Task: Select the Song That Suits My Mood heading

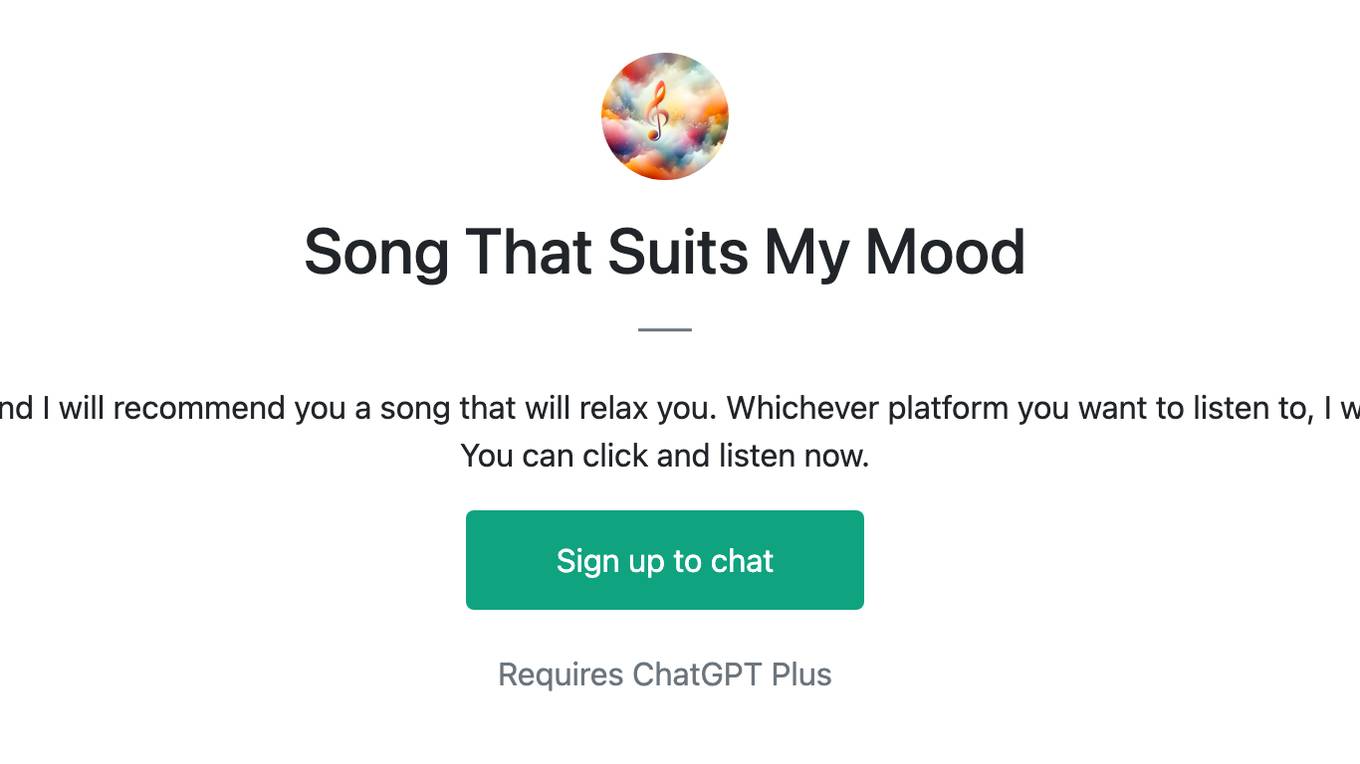Action: click(664, 251)
